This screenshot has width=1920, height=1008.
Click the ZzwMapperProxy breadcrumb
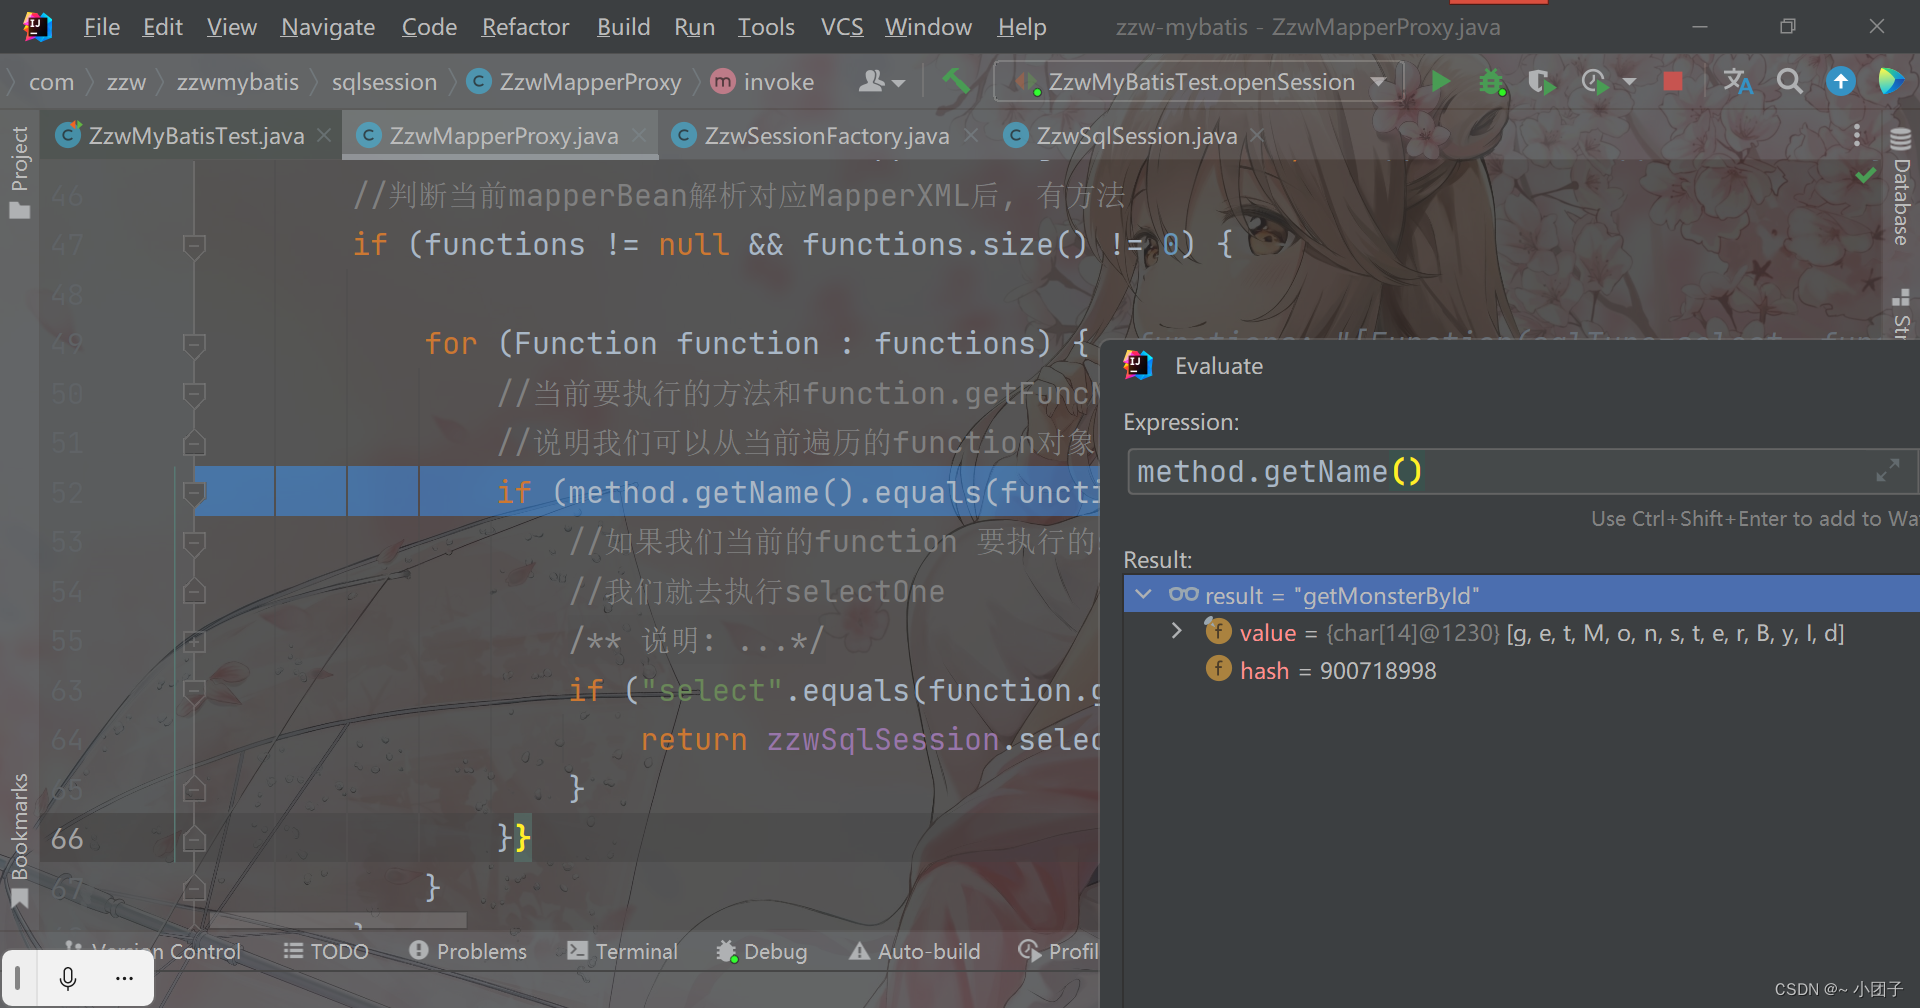pyautogui.click(x=576, y=82)
